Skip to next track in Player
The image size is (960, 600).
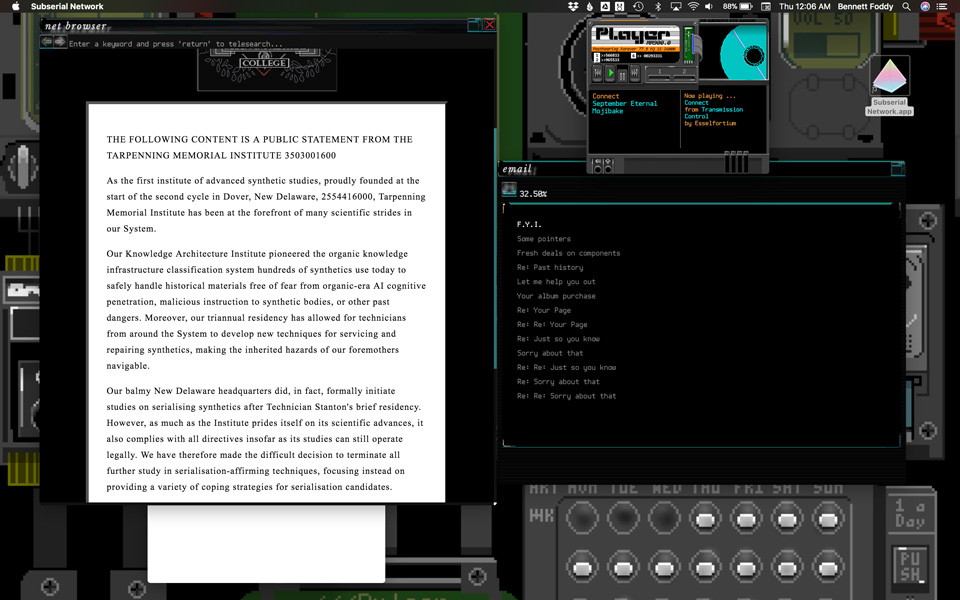(x=635, y=74)
